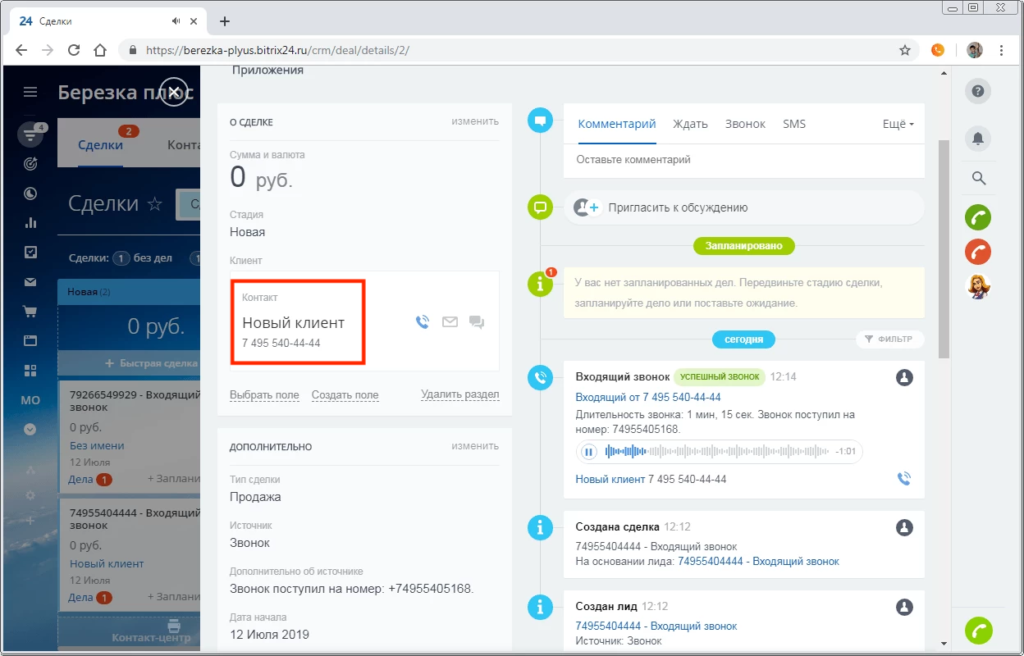Open the MO sidebar item

click(x=30, y=400)
